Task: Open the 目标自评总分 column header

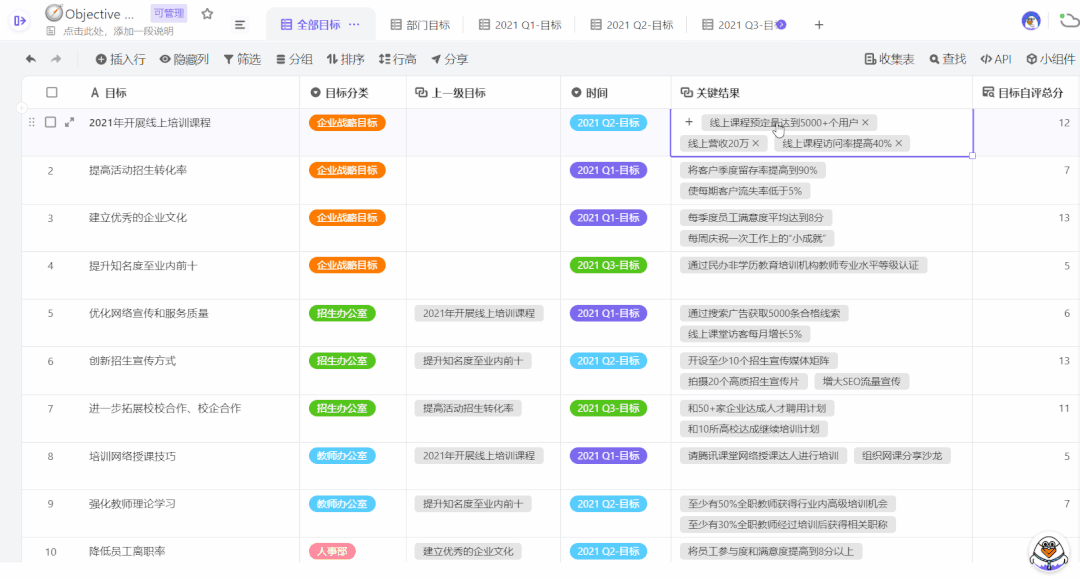Action: pos(1026,92)
